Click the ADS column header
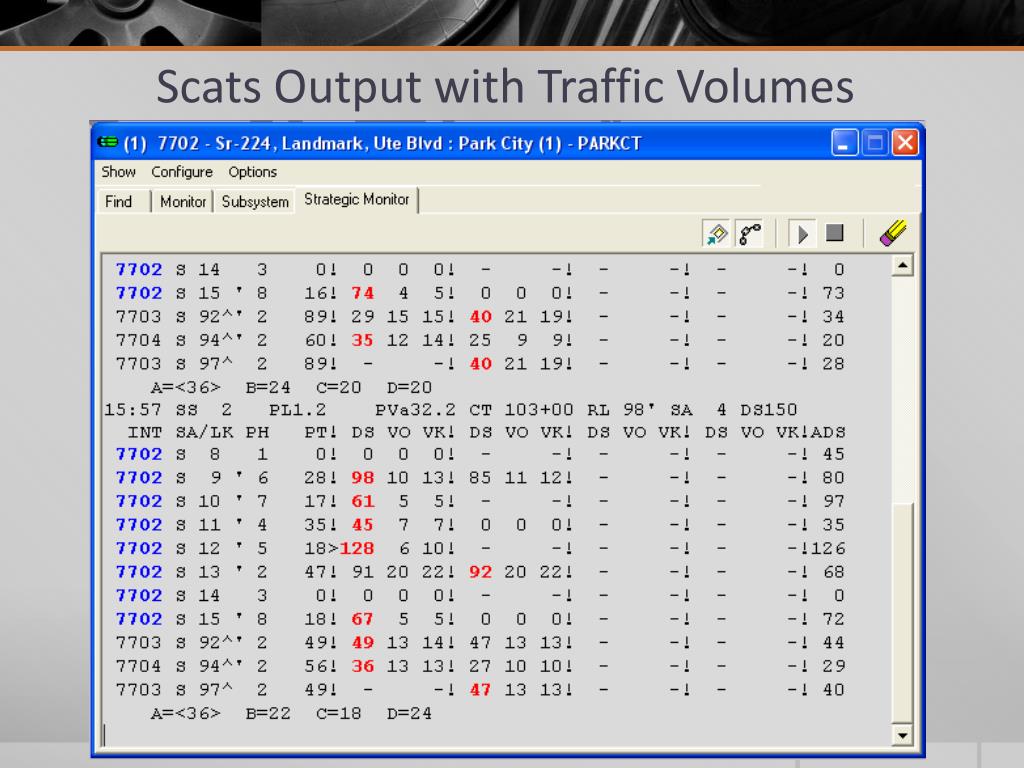The height and width of the screenshot is (768, 1024). (828, 432)
